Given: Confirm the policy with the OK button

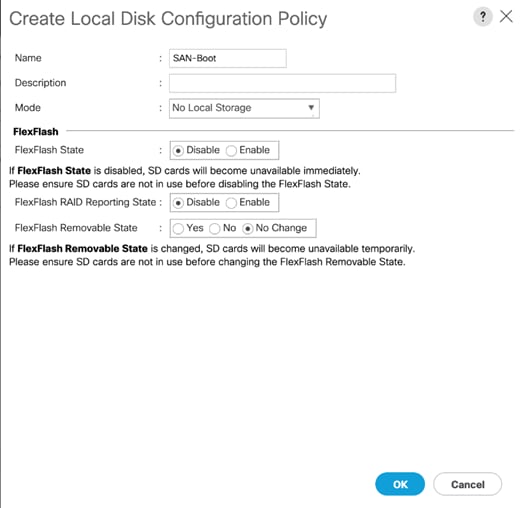Looking at the screenshot, I should (x=400, y=484).
